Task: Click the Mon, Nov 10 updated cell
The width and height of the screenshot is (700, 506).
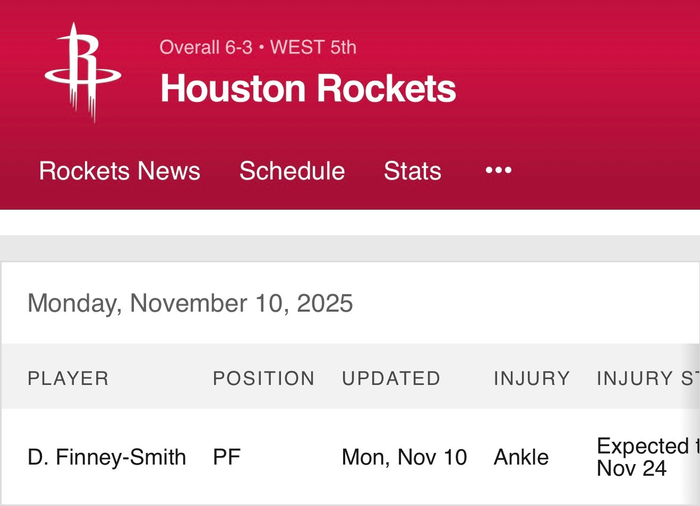Action: [x=404, y=457]
